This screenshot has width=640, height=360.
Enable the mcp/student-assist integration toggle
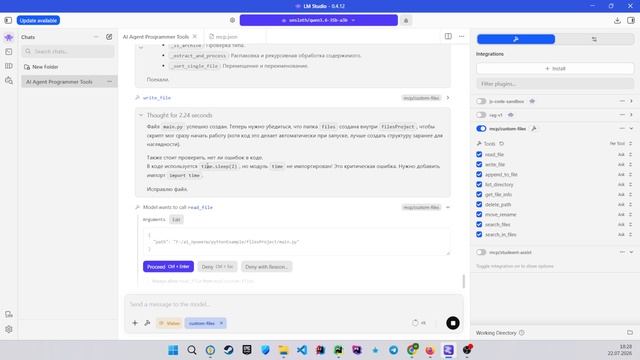(x=481, y=252)
